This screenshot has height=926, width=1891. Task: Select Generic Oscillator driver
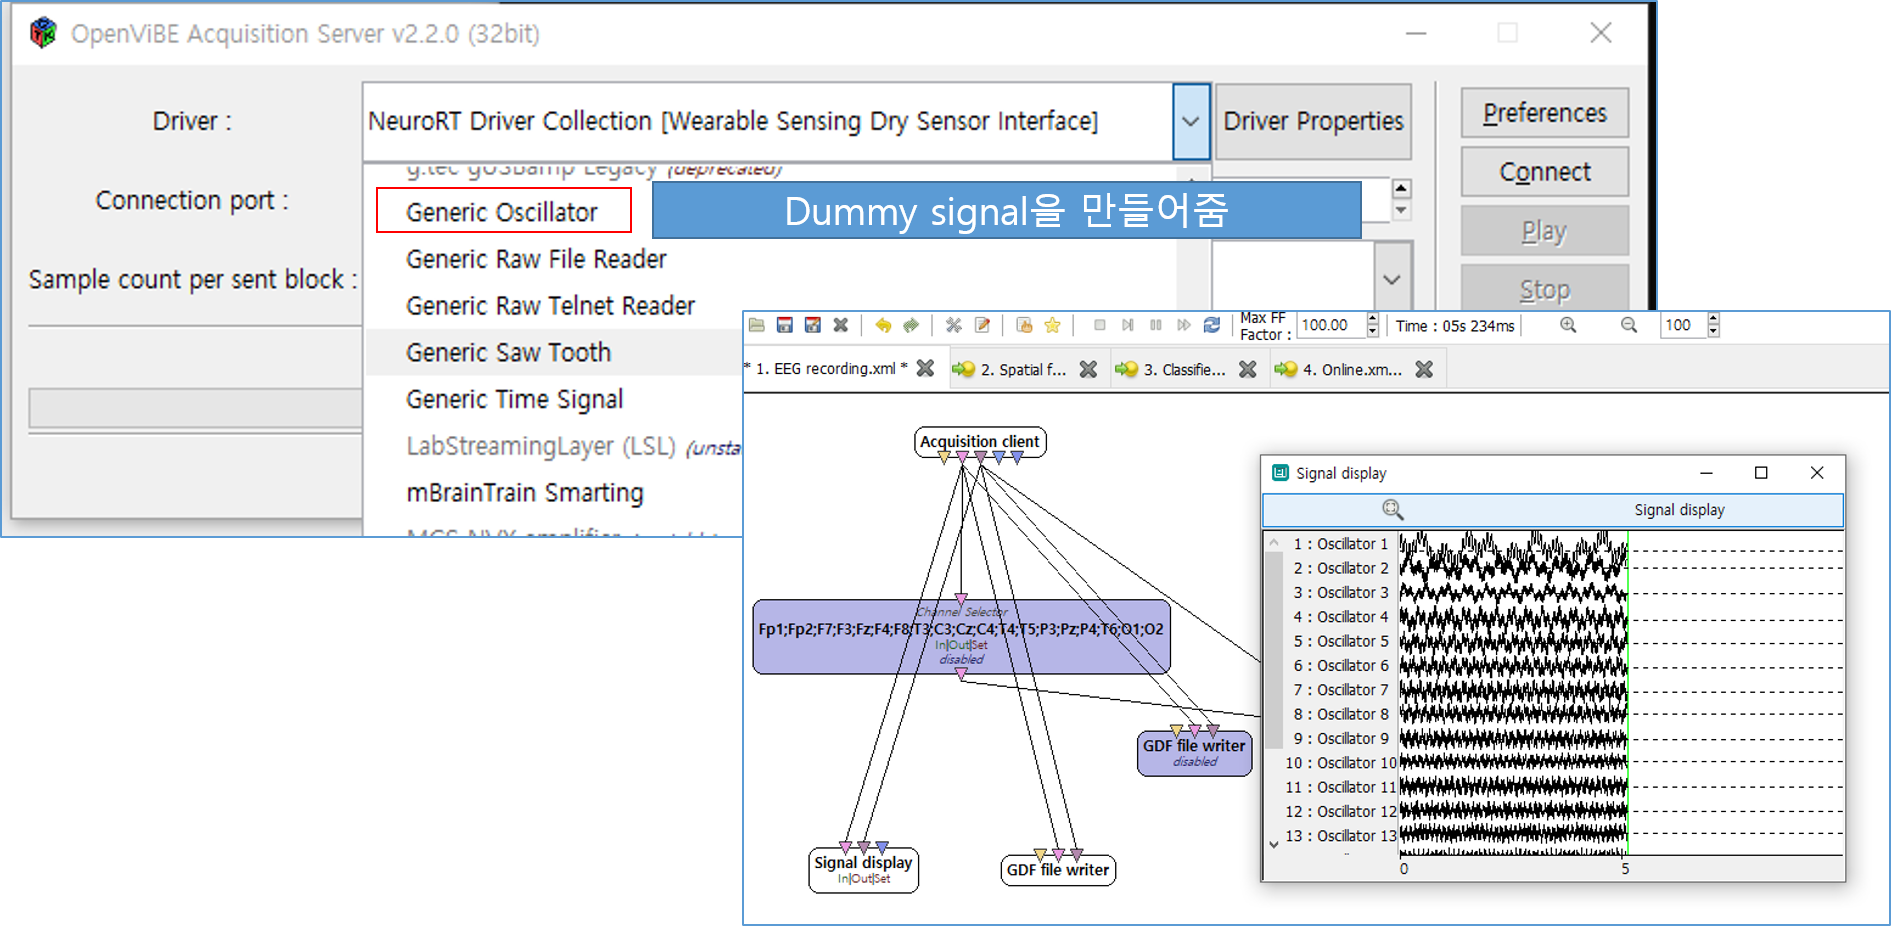click(x=503, y=211)
